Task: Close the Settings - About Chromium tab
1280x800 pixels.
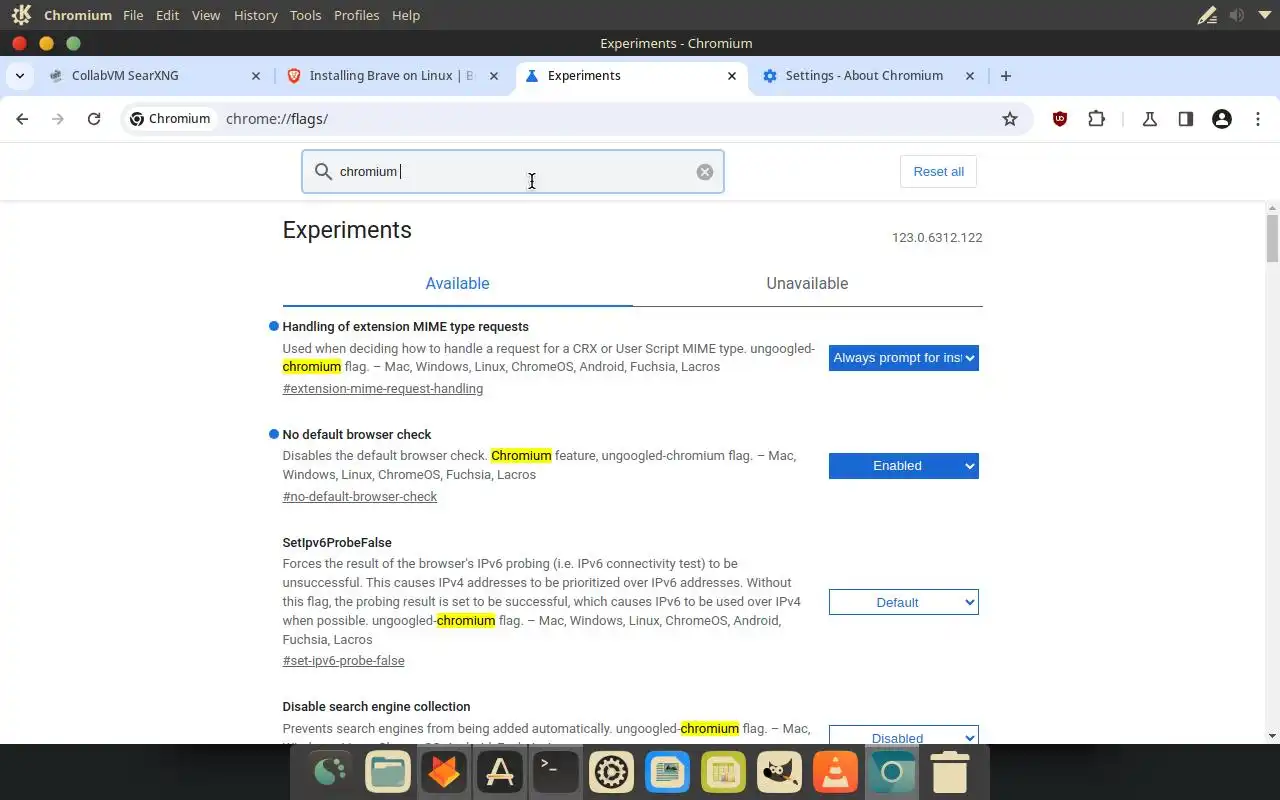Action: [970, 76]
